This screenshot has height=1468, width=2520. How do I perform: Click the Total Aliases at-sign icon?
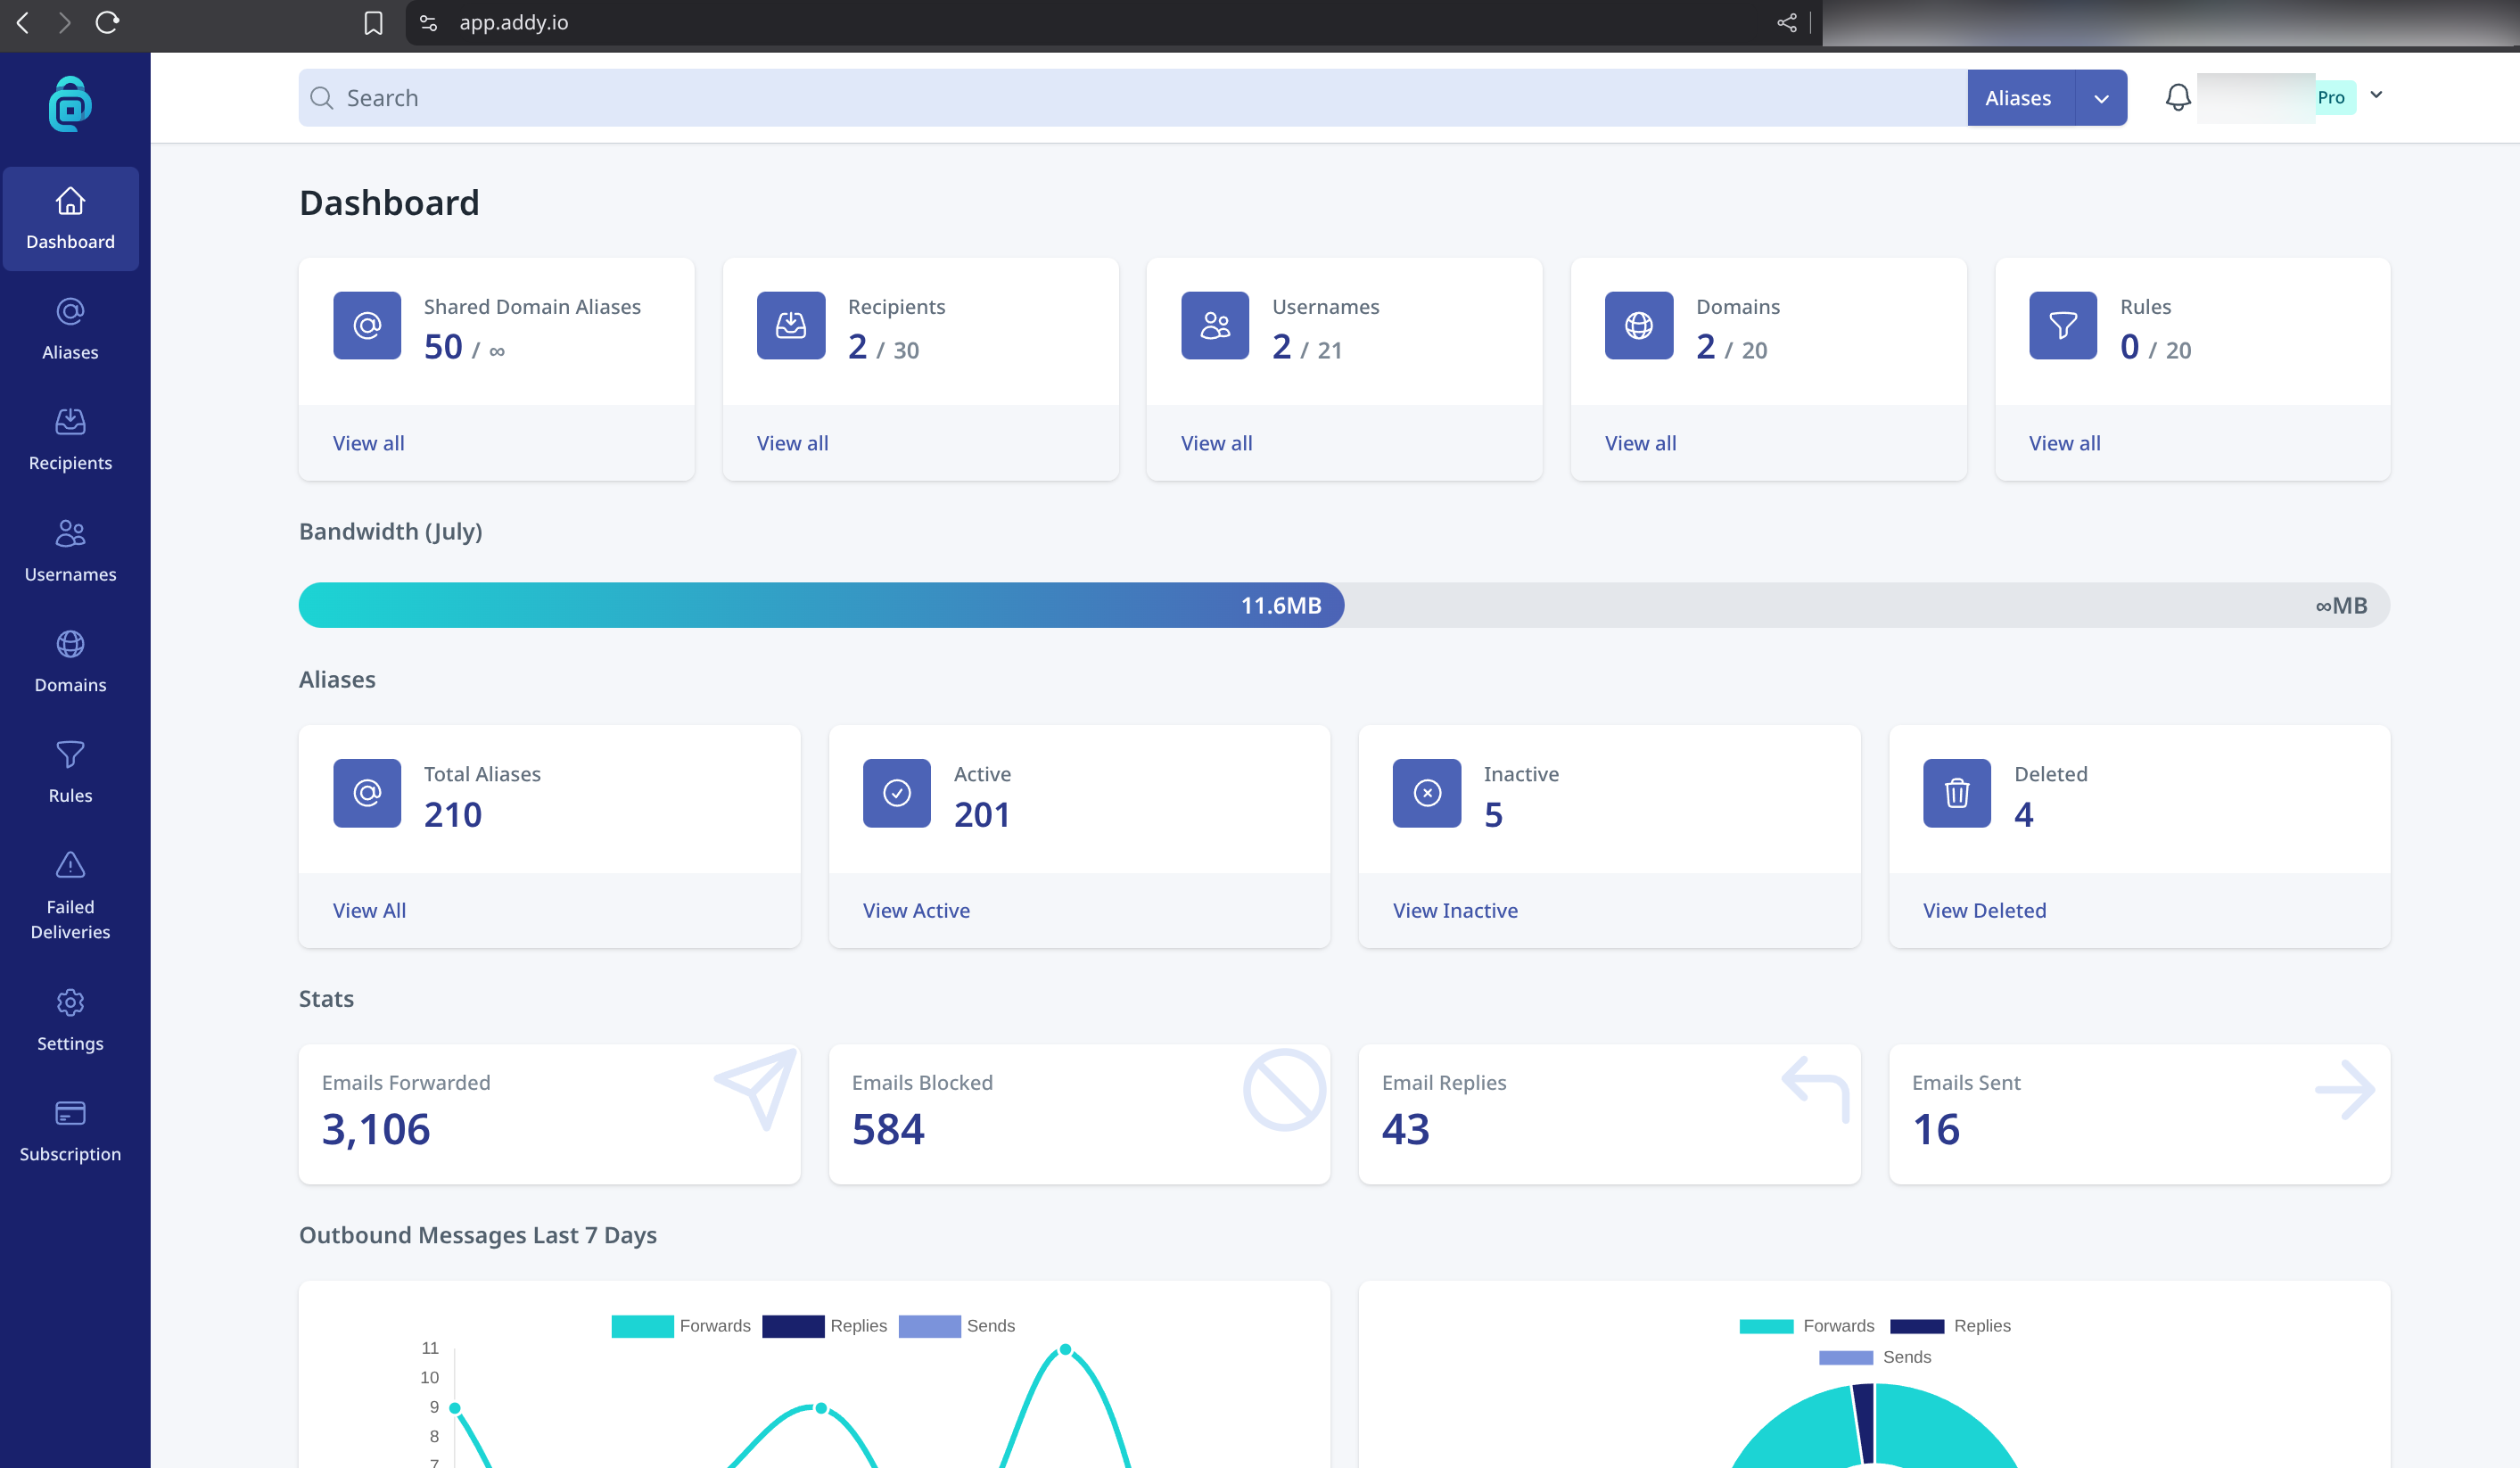click(367, 793)
